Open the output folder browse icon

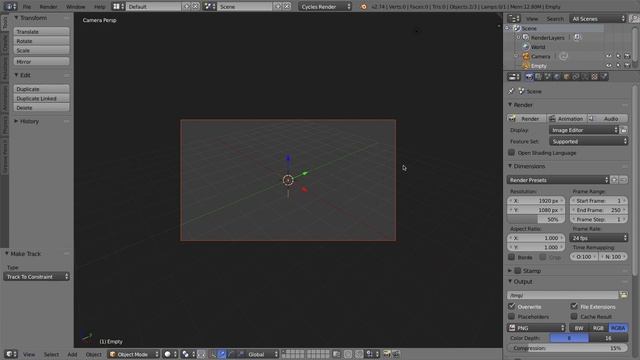pyautogui.click(x=623, y=295)
